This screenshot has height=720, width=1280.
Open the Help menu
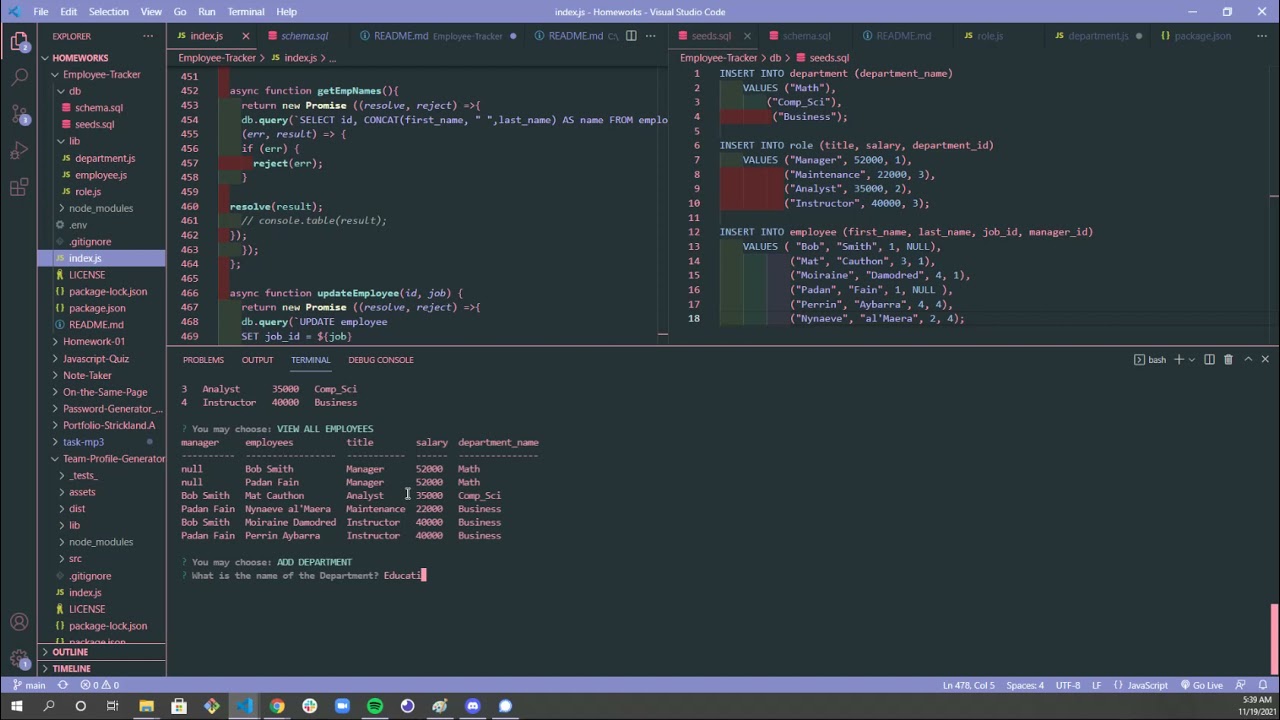click(286, 12)
